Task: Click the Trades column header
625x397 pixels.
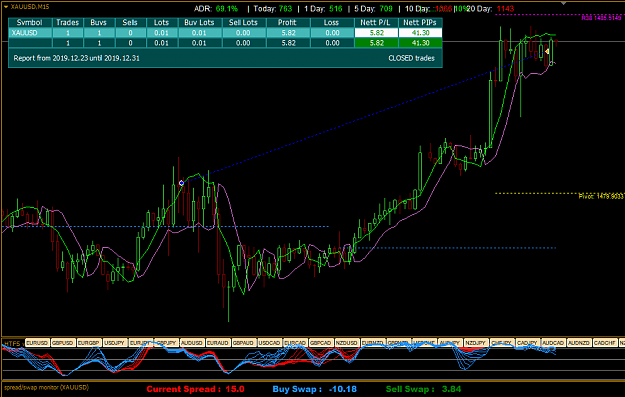Action: pos(68,23)
